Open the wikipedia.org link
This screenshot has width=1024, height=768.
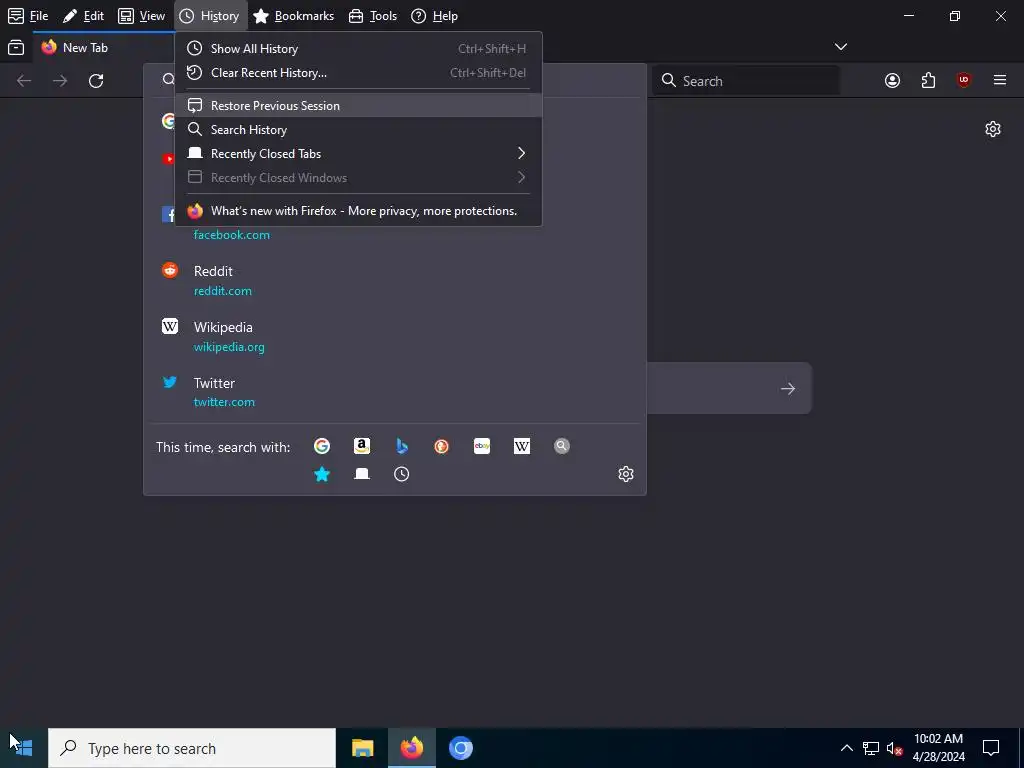click(x=229, y=347)
